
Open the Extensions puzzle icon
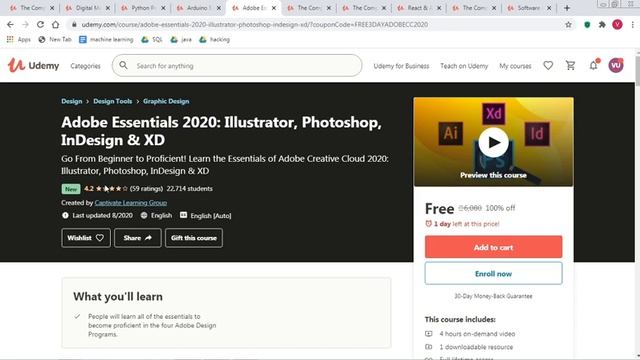(x=602, y=24)
